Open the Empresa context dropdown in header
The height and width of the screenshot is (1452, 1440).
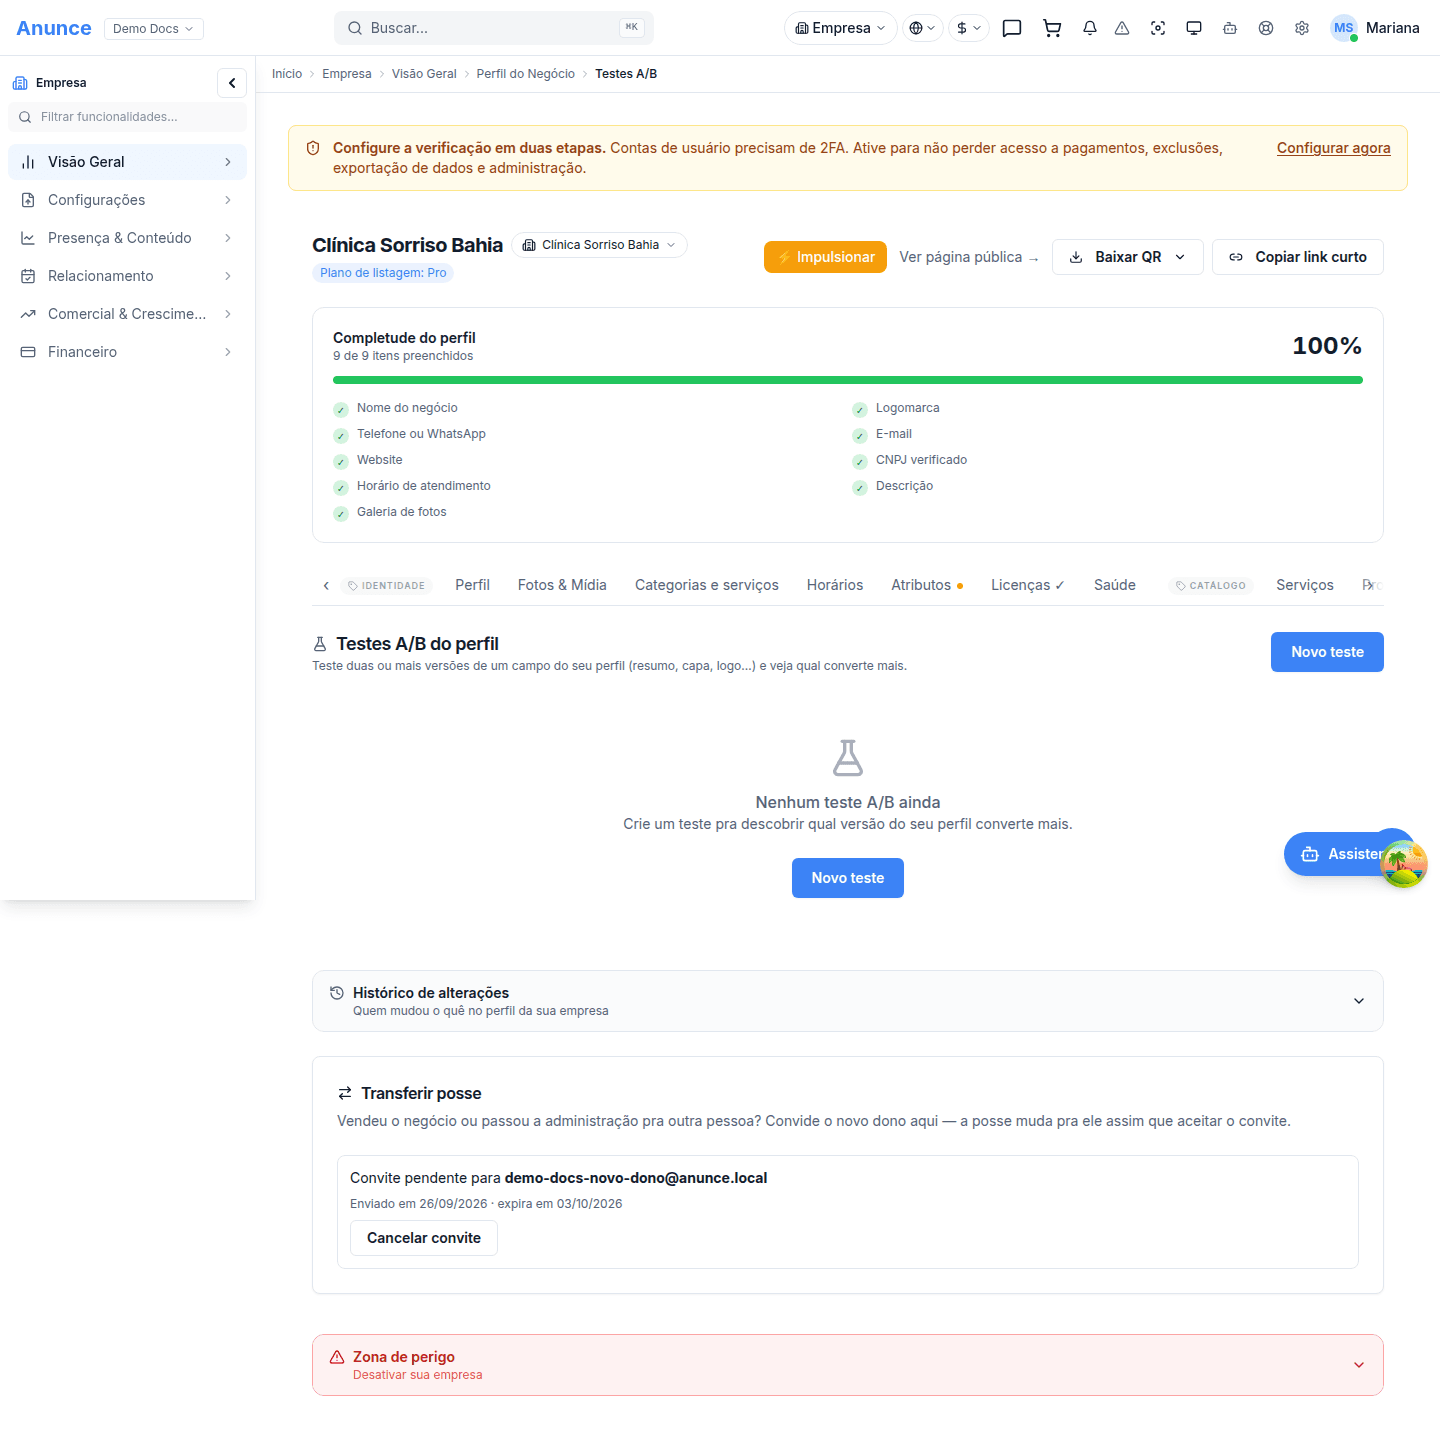[841, 28]
